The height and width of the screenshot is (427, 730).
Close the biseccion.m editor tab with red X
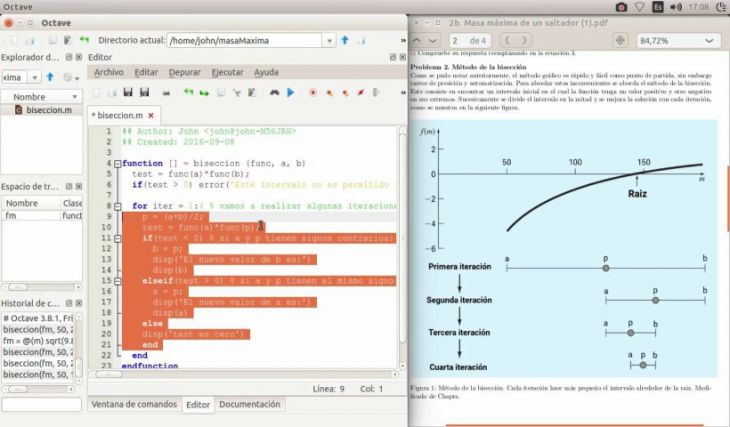pyautogui.click(x=151, y=115)
